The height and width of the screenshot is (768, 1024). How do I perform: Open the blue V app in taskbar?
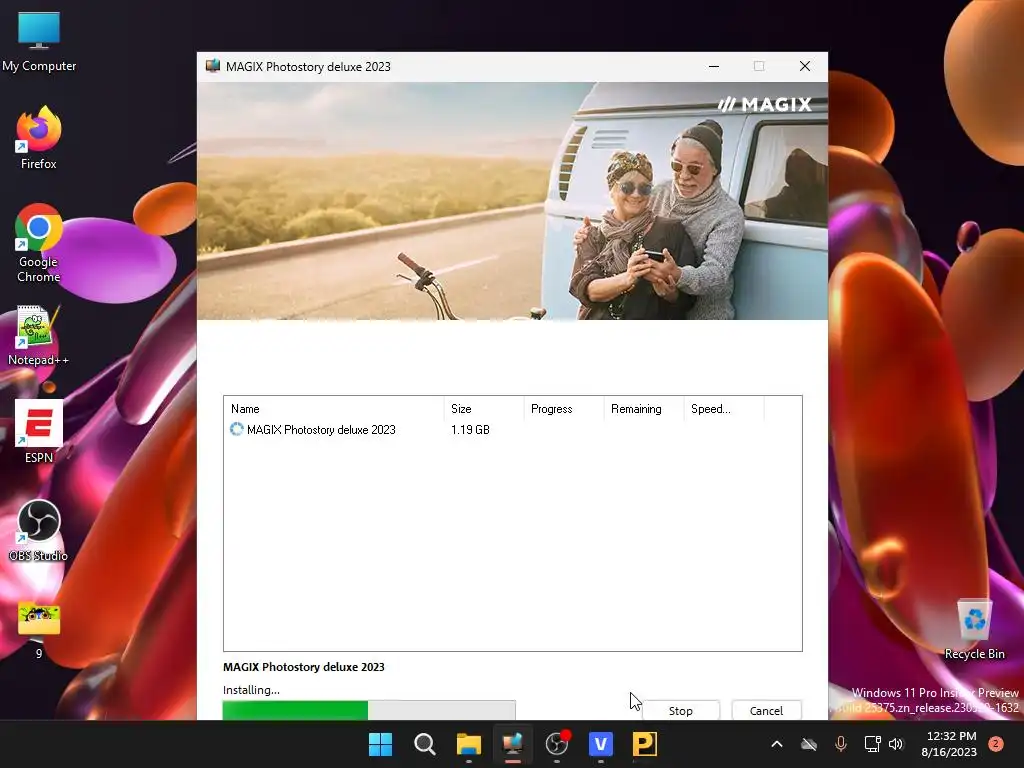601,744
